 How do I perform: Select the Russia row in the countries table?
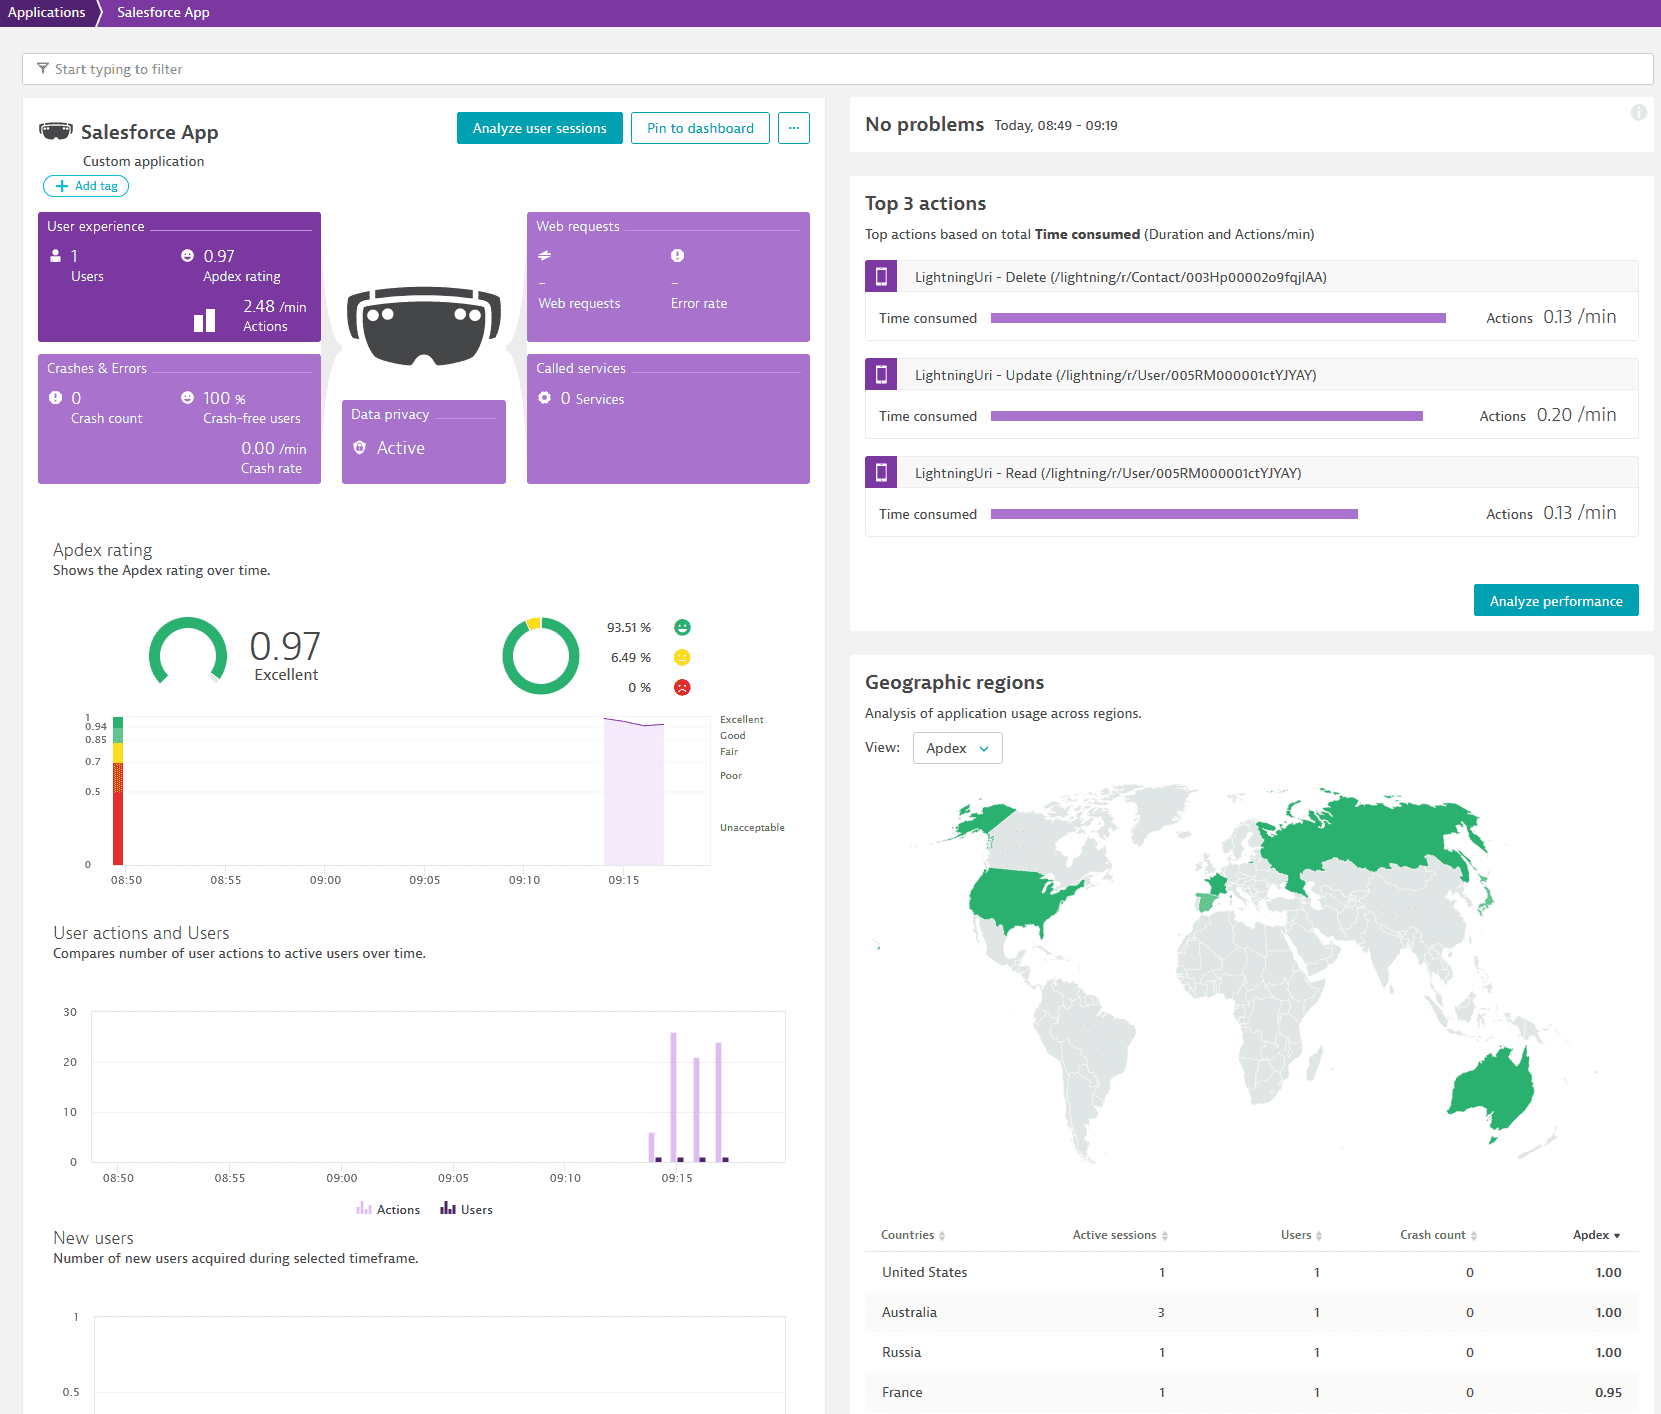pos(1251,1352)
